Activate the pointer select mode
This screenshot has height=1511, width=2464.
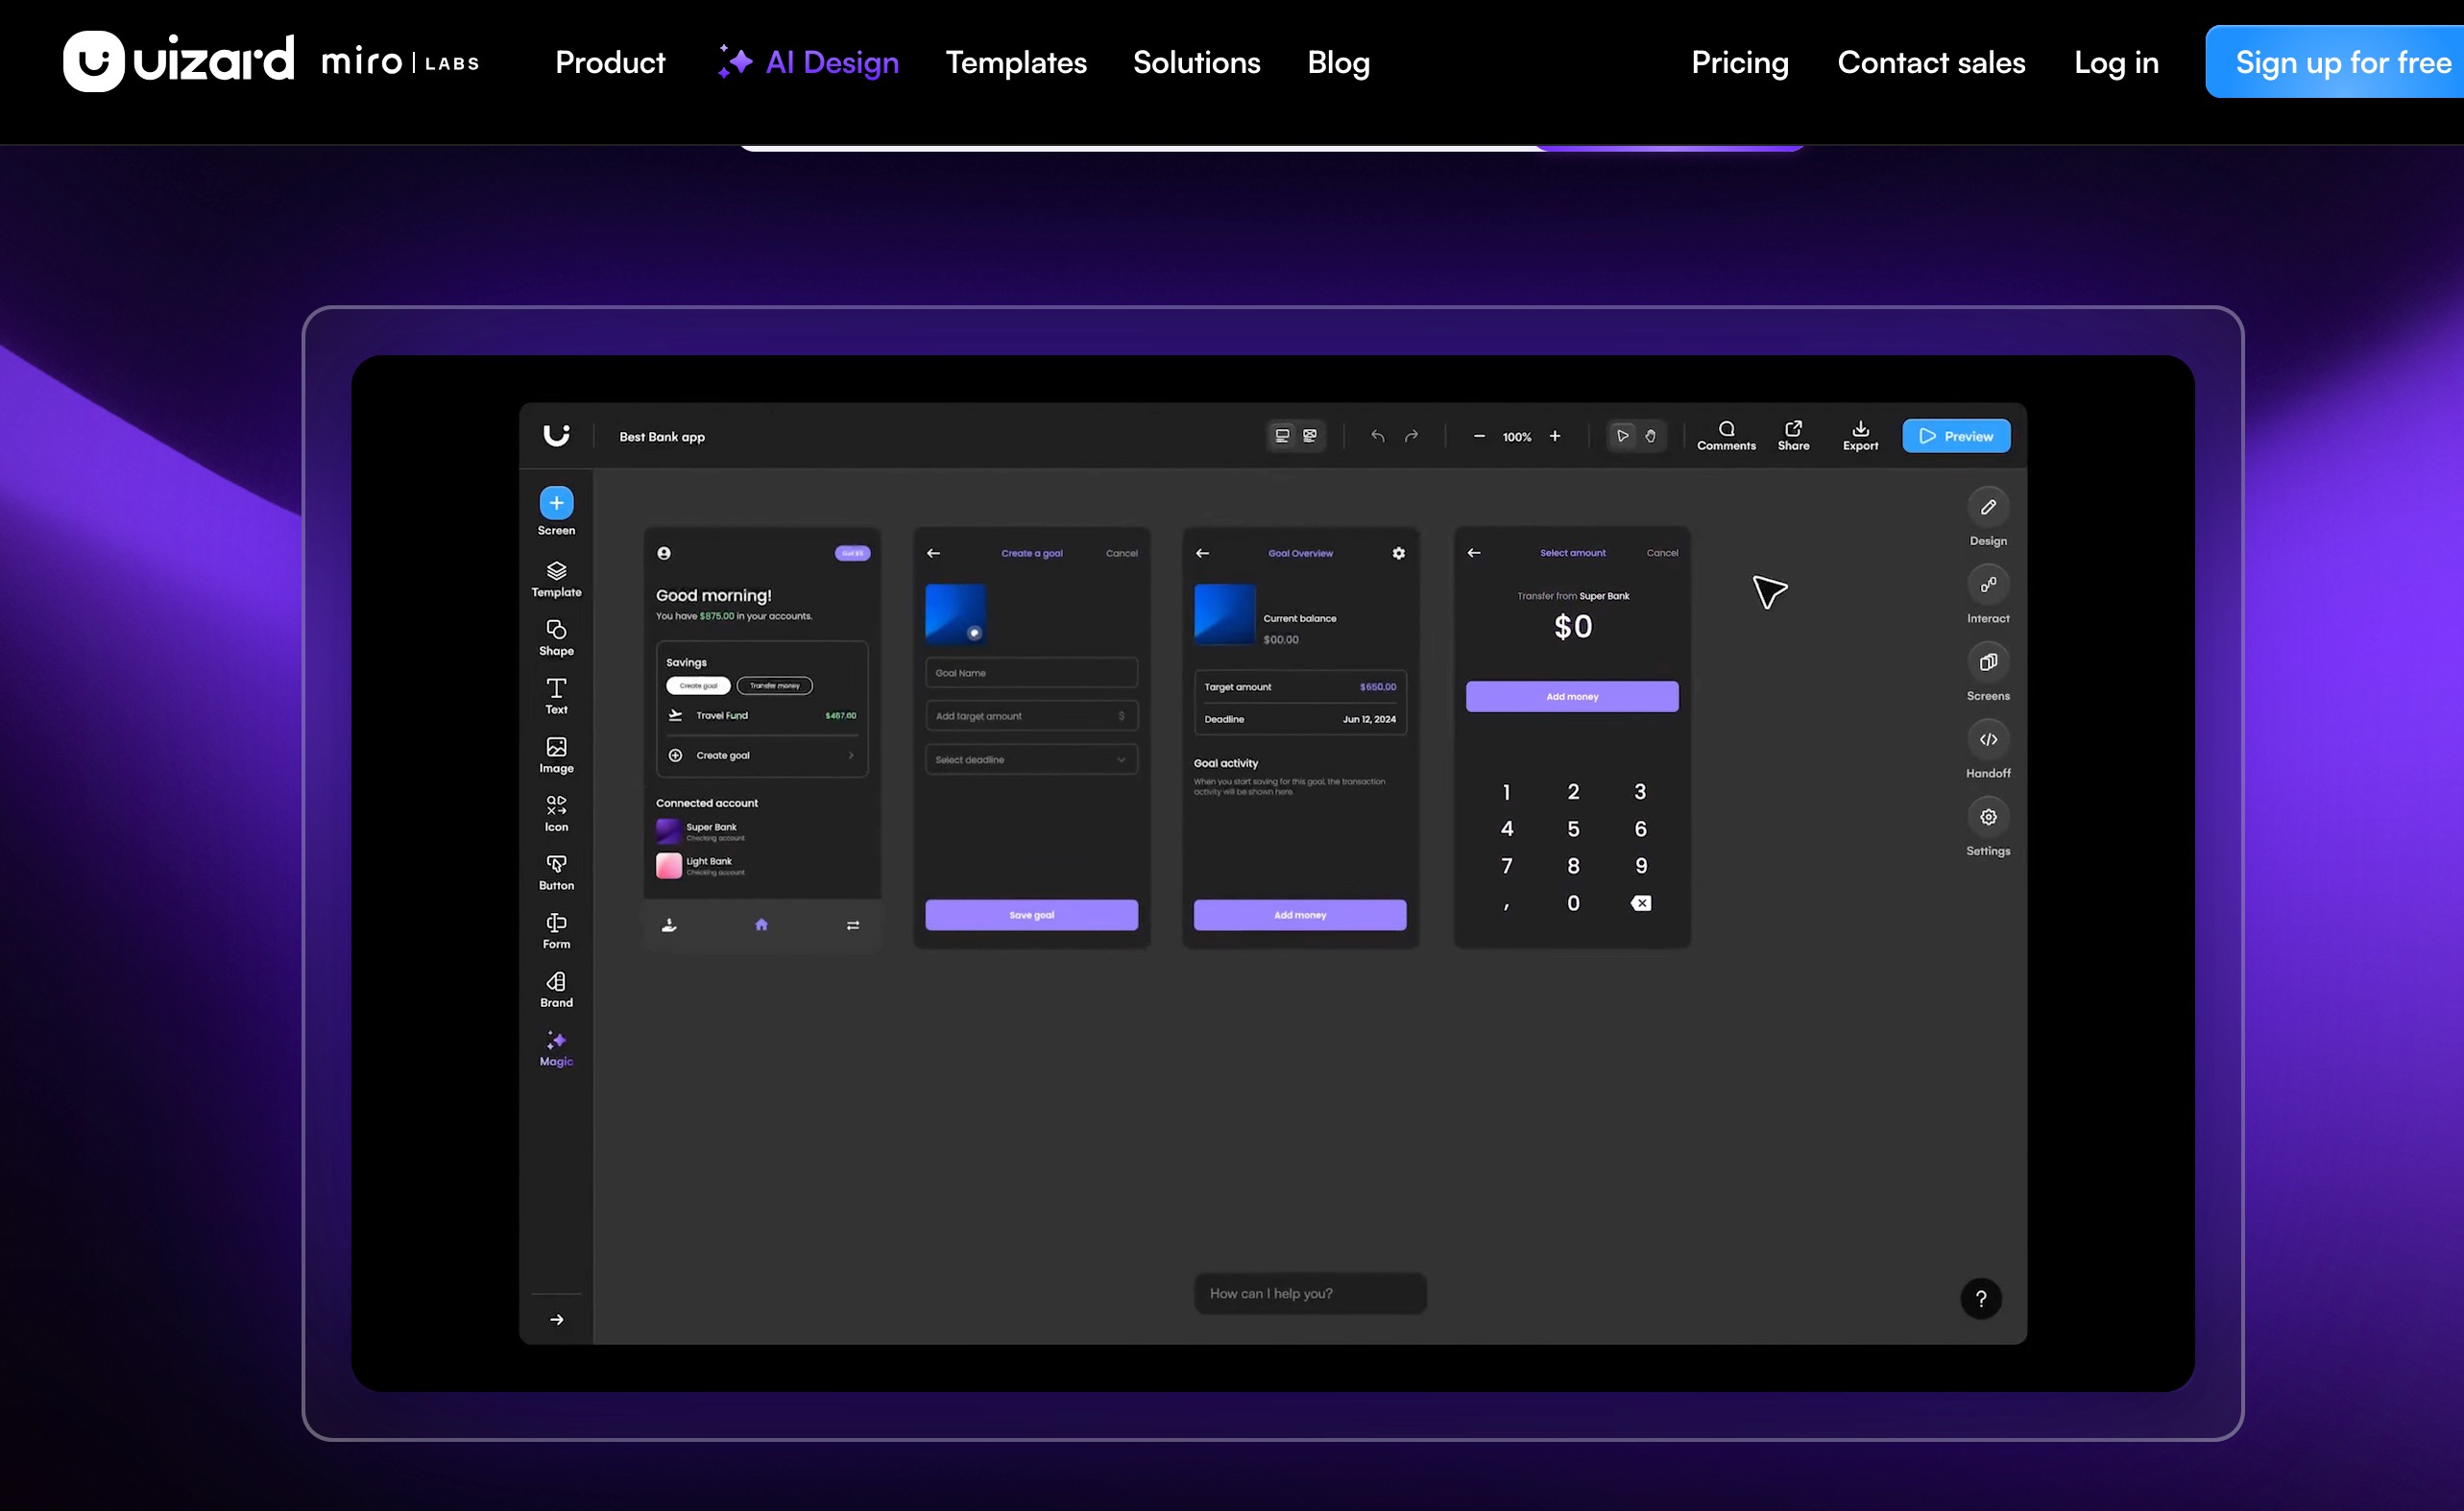tap(1623, 436)
